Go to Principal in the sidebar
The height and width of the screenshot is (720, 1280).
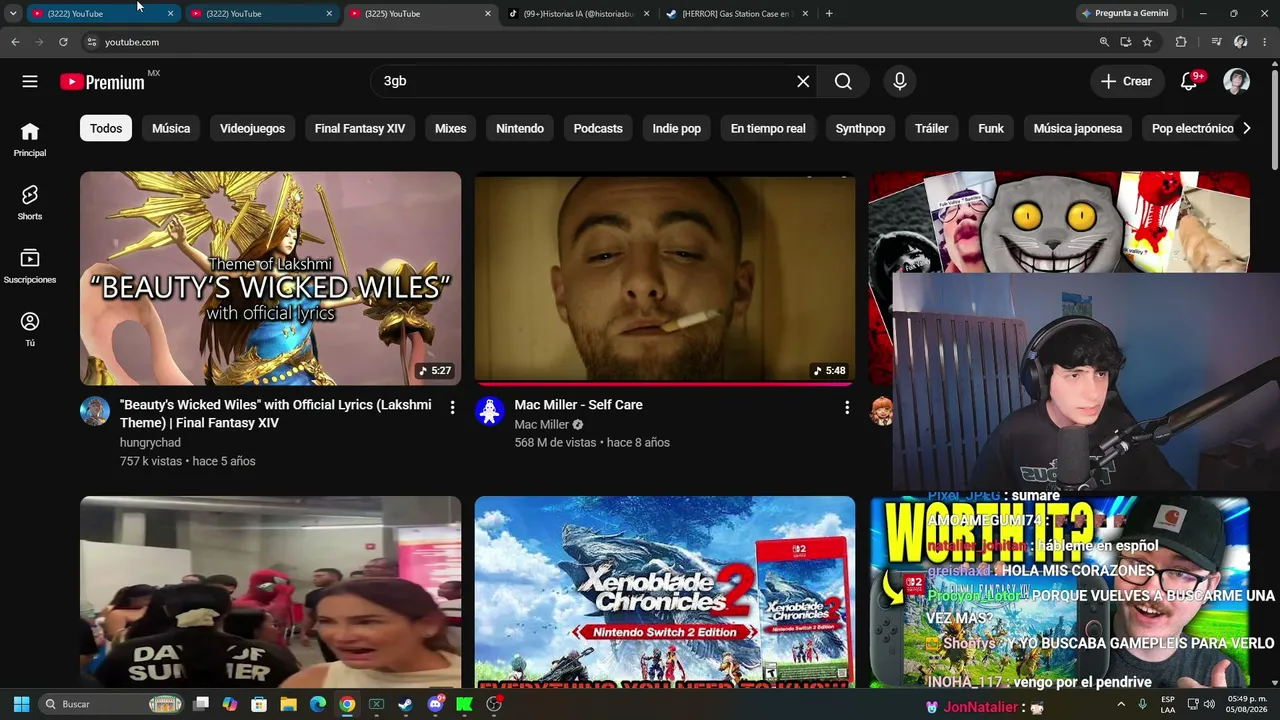30,140
